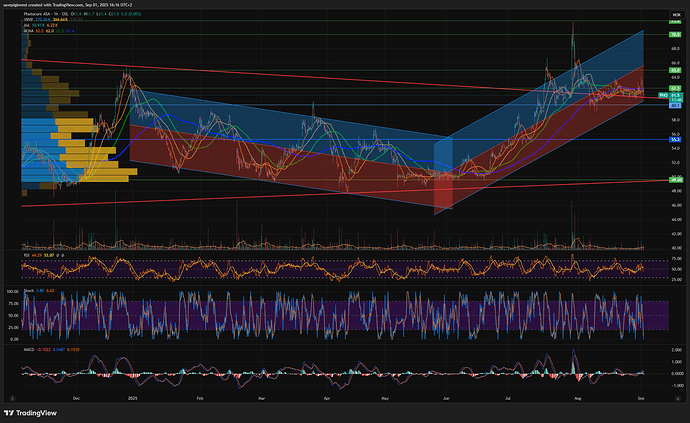Click the round icon right of the time axis
Image resolution: width=690 pixels, height=423 pixels.
678,398
